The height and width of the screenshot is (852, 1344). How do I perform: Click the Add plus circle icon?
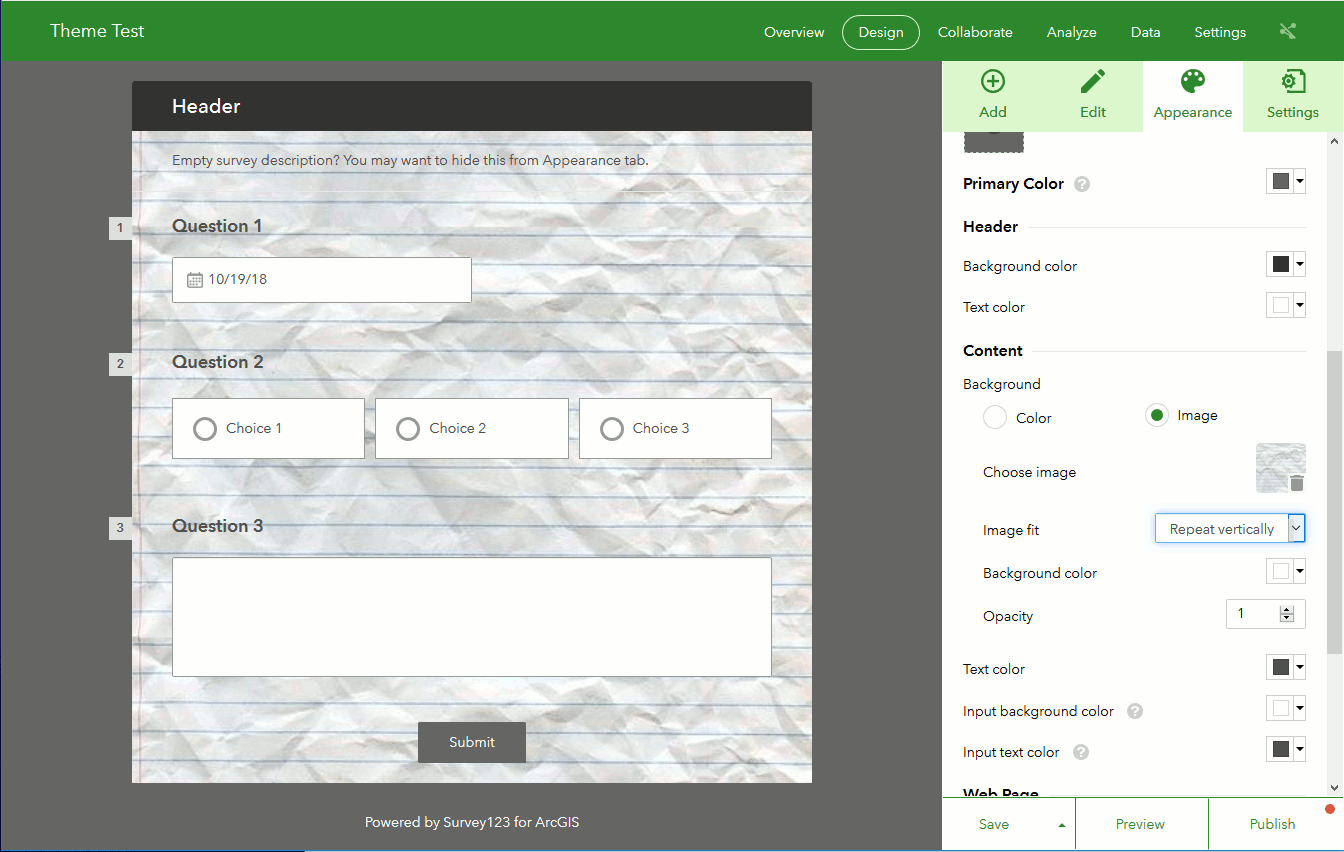992,82
